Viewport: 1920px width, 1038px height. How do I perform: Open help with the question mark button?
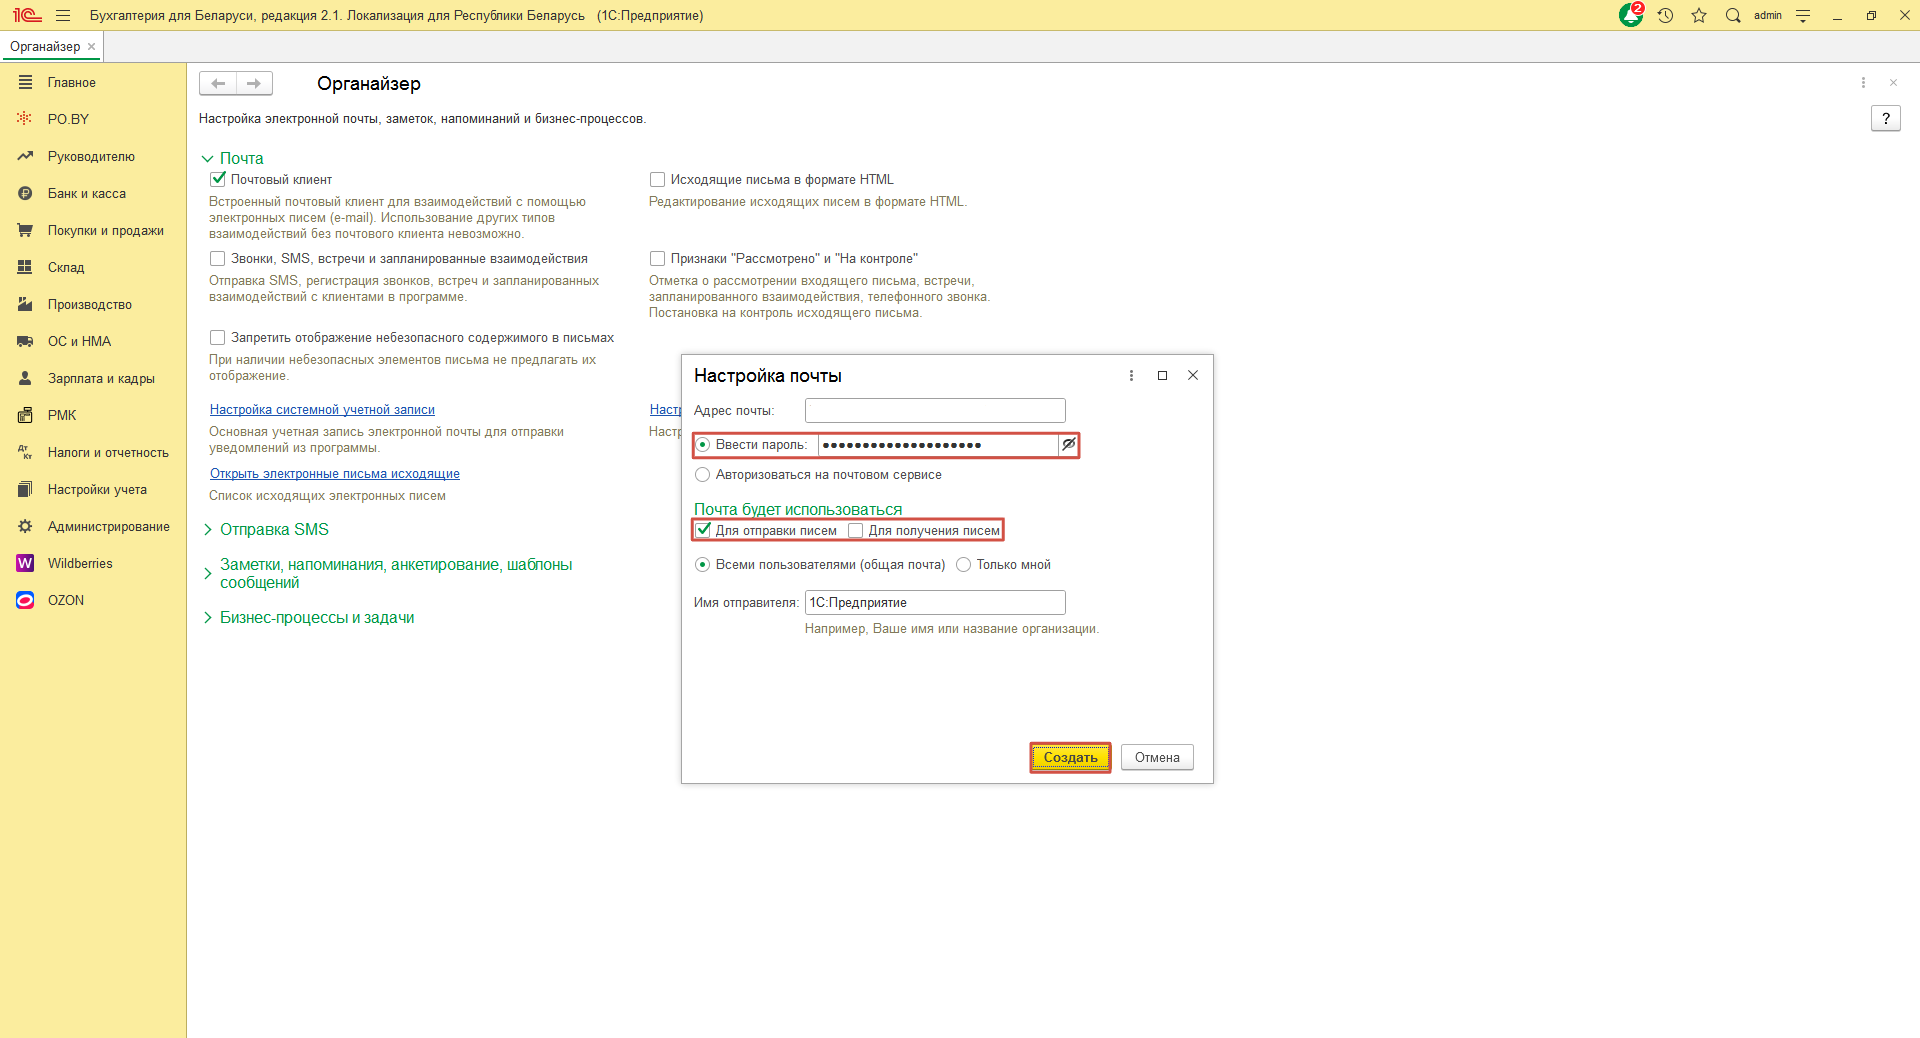tap(1885, 119)
